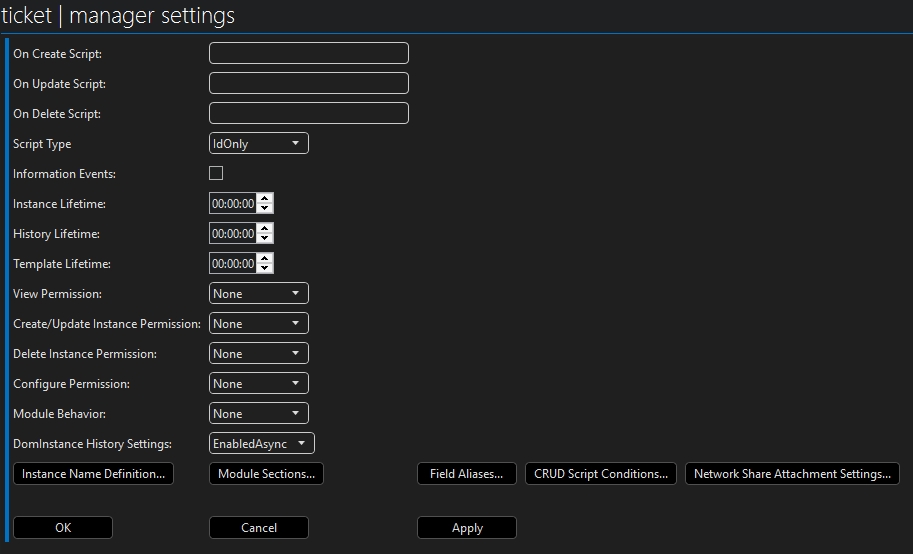Increase Template Lifetime using up arrow

(264, 259)
